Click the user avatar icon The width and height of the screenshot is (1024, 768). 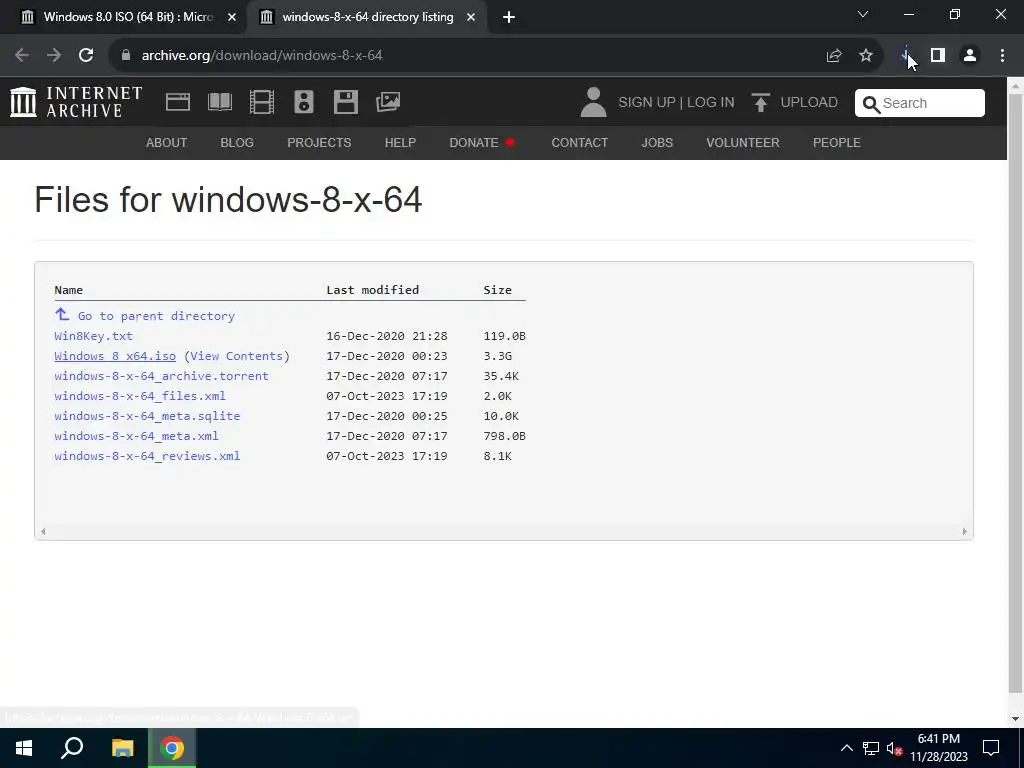coord(593,103)
